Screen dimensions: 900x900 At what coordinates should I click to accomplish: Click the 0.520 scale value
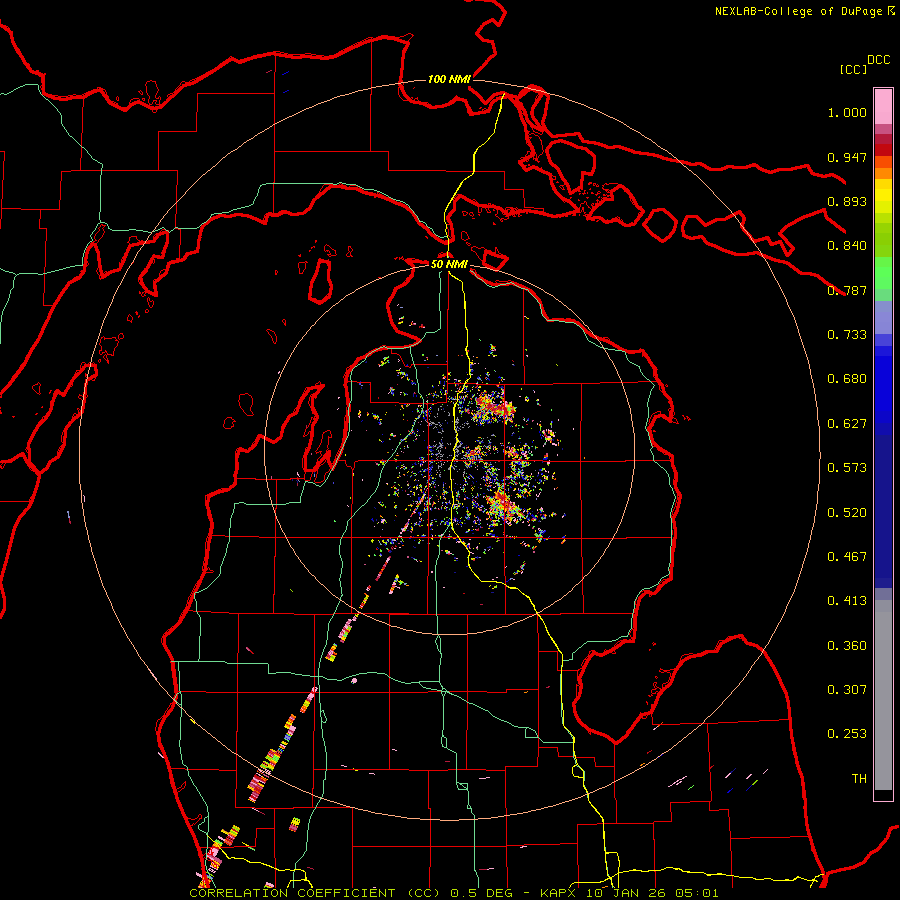[847, 513]
